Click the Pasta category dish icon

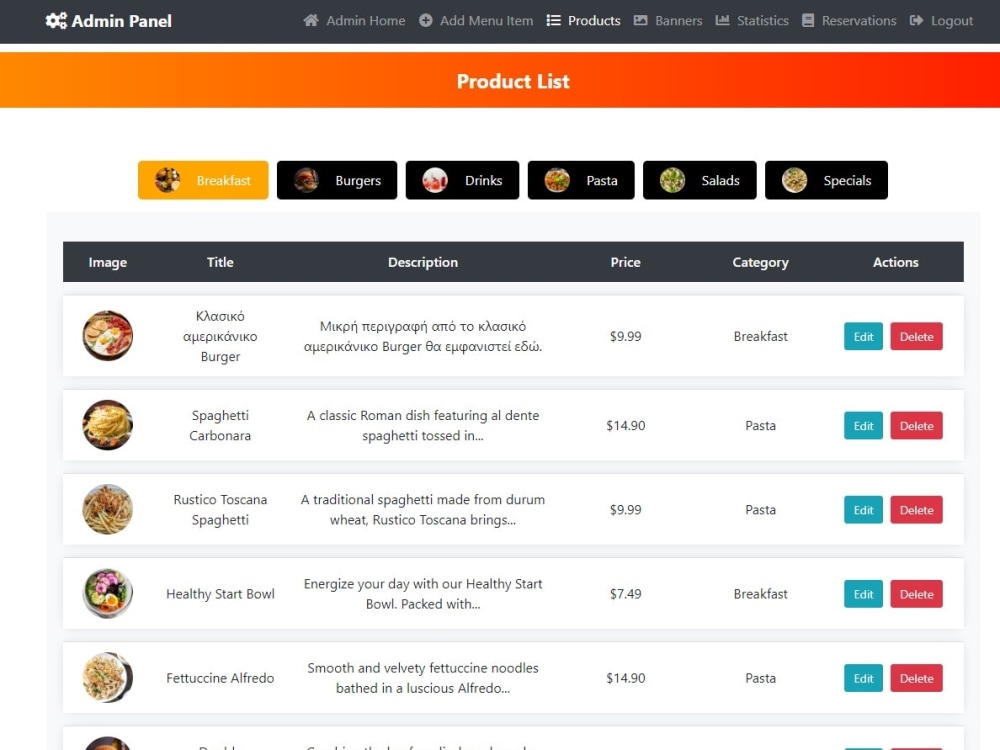tap(557, 180)
